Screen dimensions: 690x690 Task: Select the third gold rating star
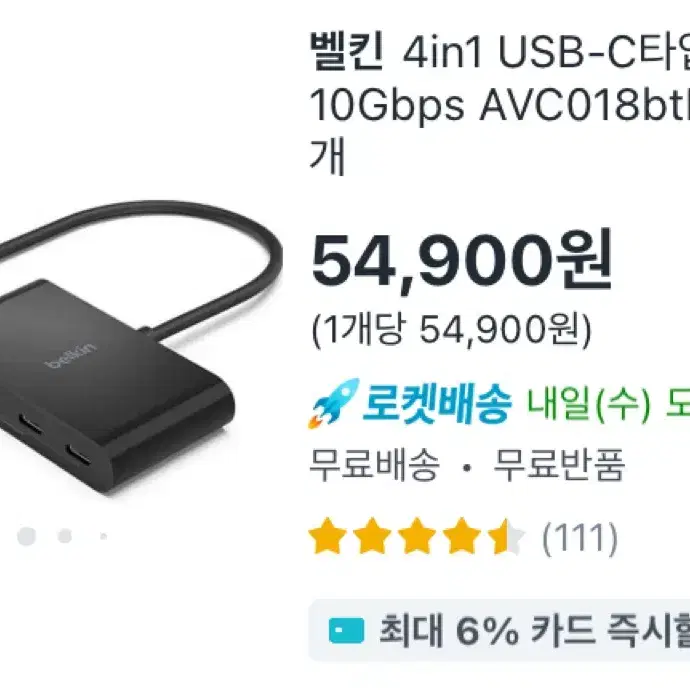417,536
